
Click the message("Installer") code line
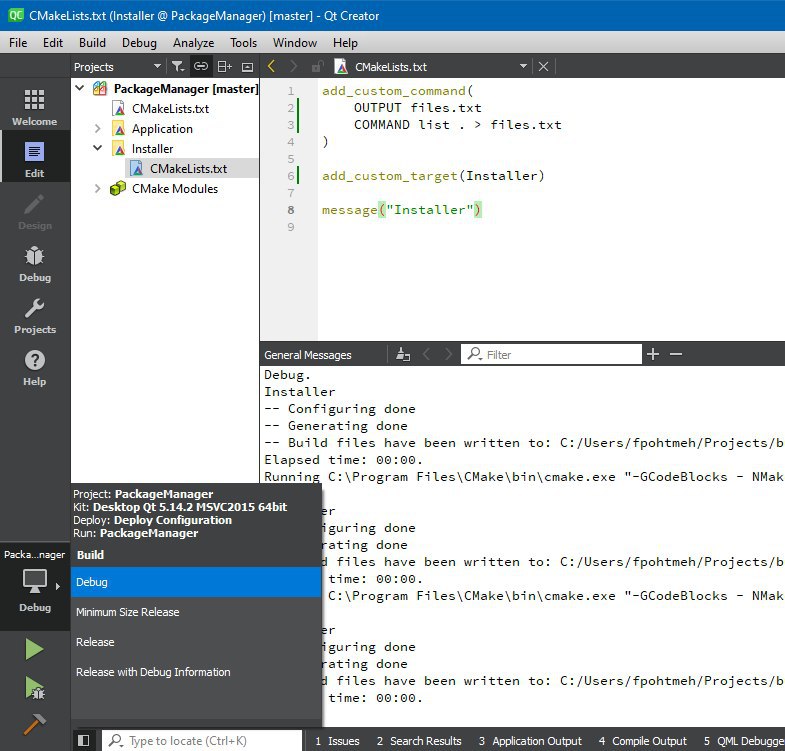click(x=401, y=210)
